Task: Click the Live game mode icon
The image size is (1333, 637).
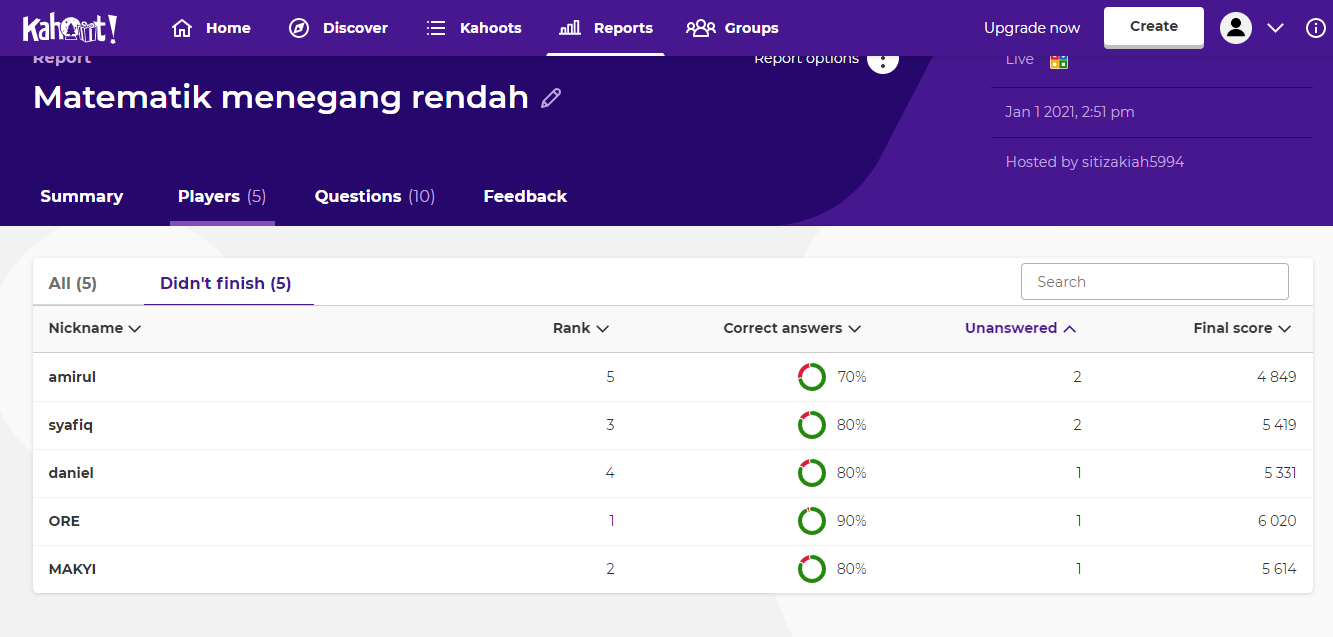Action: click(1059, 60)
